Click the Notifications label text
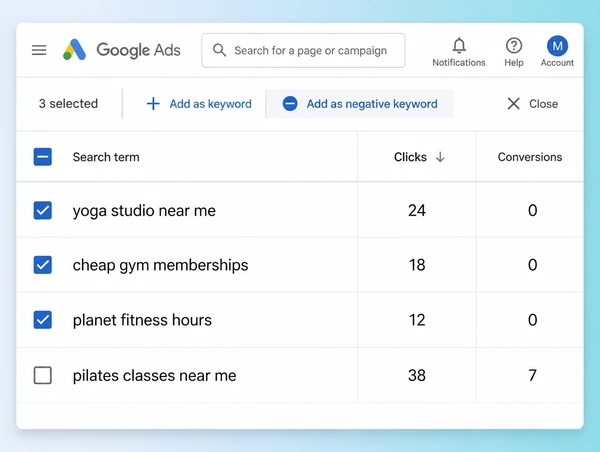Image resolution: width=600 pixels, height=452 pixels. tap(459, 62)
